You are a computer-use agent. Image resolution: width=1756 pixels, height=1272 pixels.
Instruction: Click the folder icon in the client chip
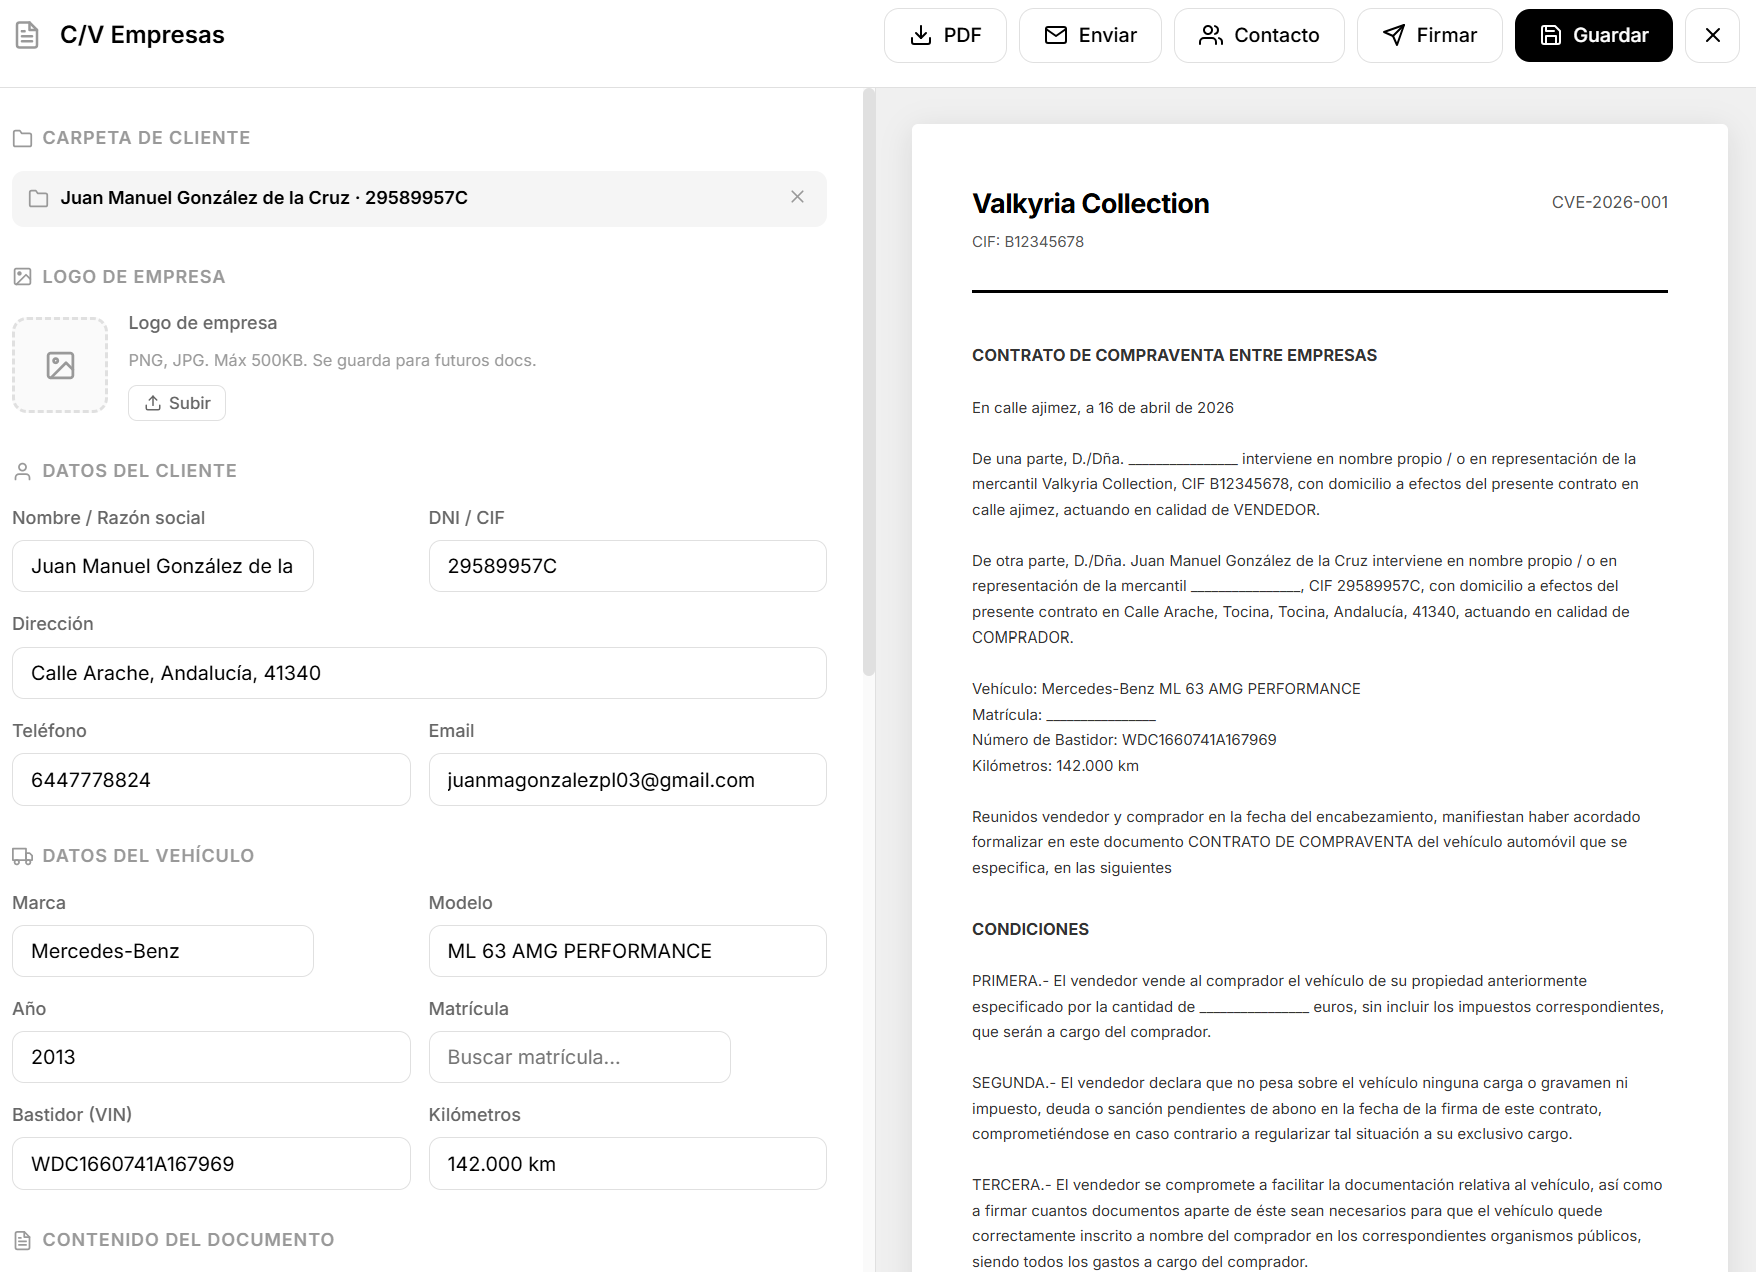pyautogui.click(x=39, y=198)
